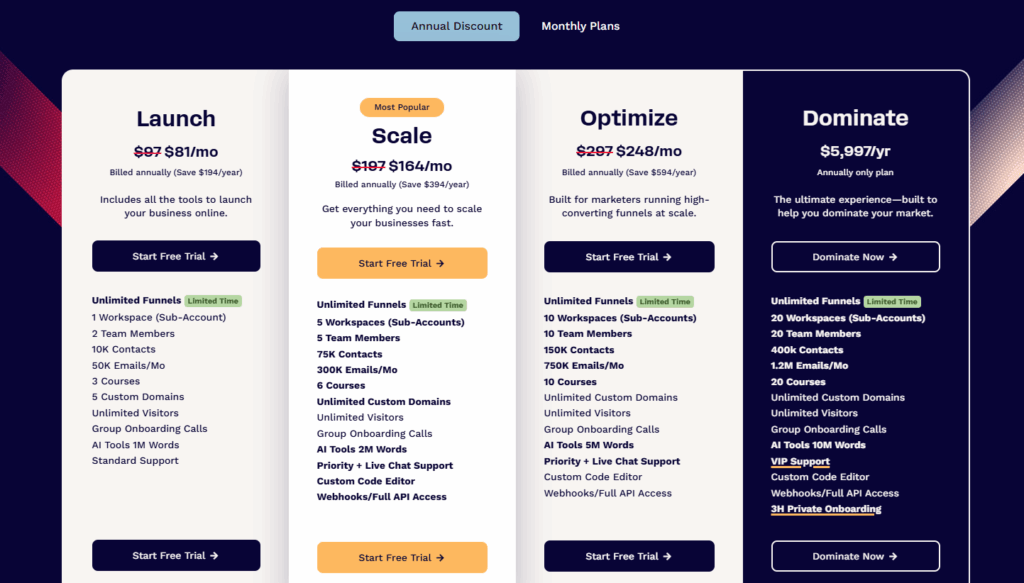Screen dimensions: 1024x583
Task: Click top Start Free Trial for Scale plan
Action: 402,263
